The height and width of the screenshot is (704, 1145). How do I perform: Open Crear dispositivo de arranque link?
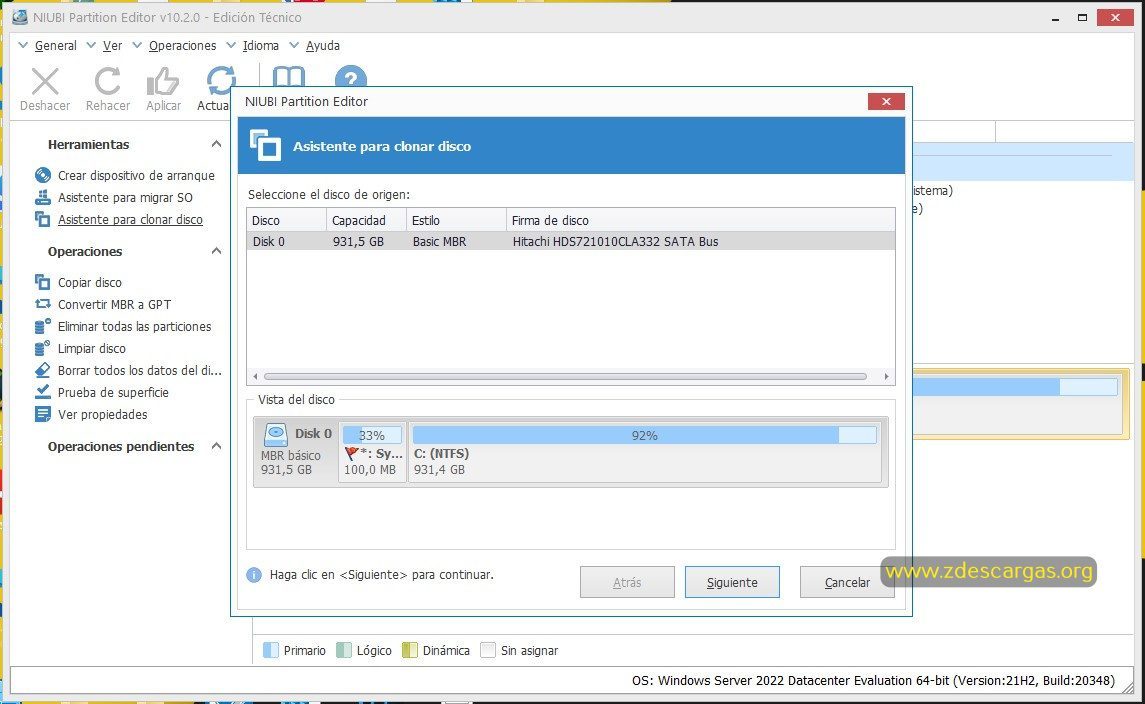coord(137,175)
